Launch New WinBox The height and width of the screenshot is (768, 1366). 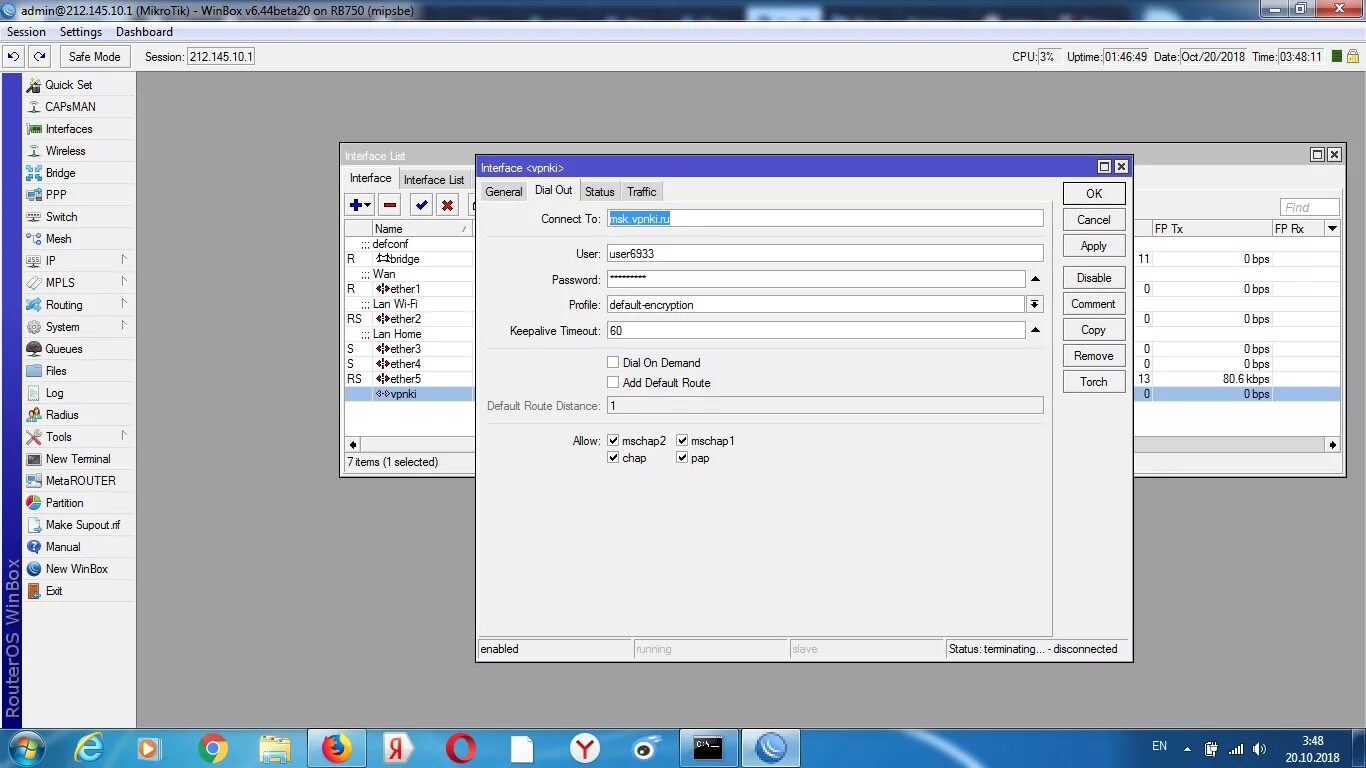(x=76, y=569)
